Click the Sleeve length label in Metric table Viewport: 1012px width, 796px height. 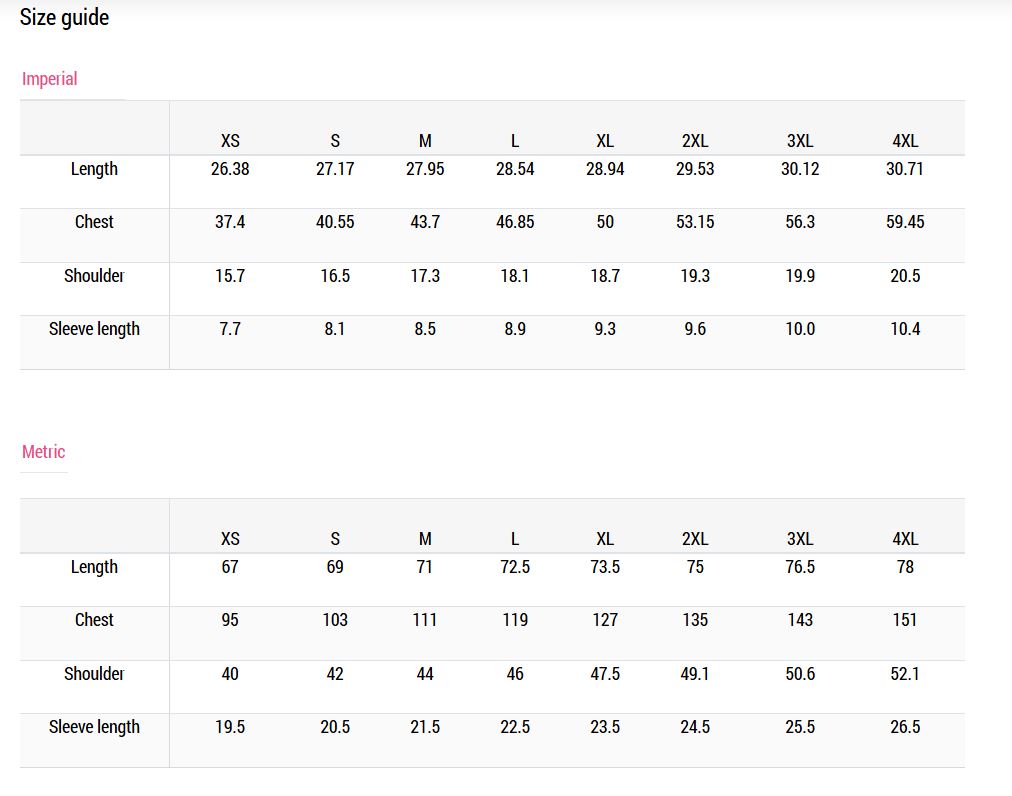94,727
